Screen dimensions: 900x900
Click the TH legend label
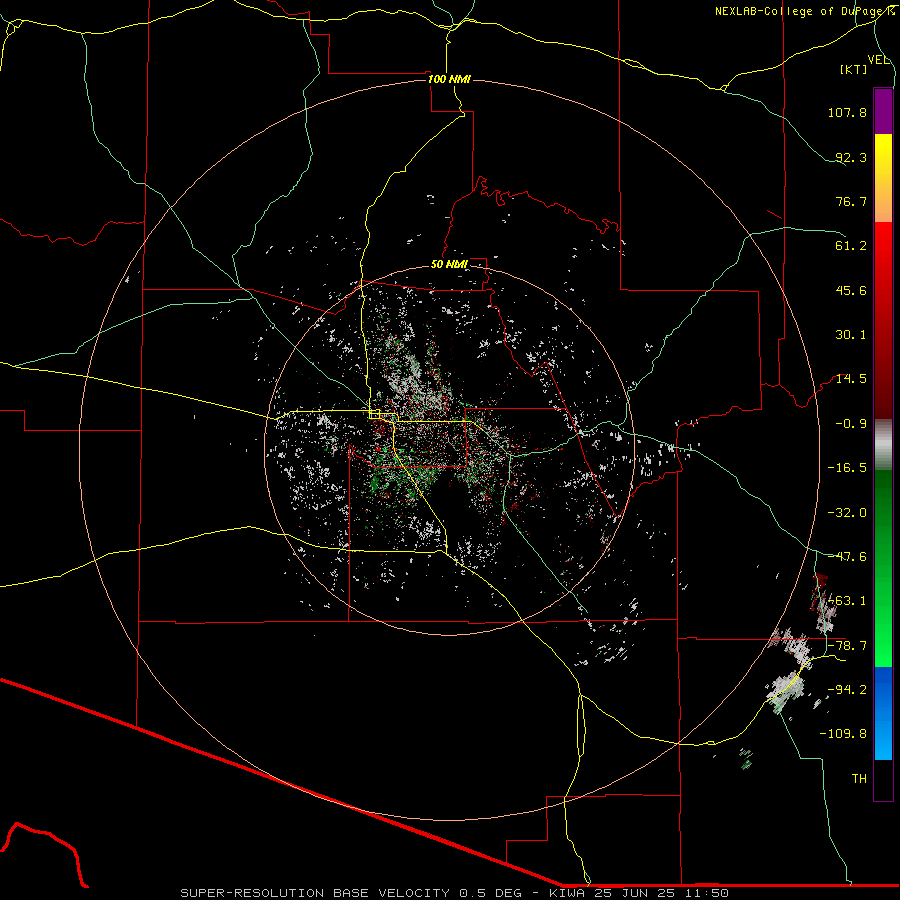pos(859,779)
